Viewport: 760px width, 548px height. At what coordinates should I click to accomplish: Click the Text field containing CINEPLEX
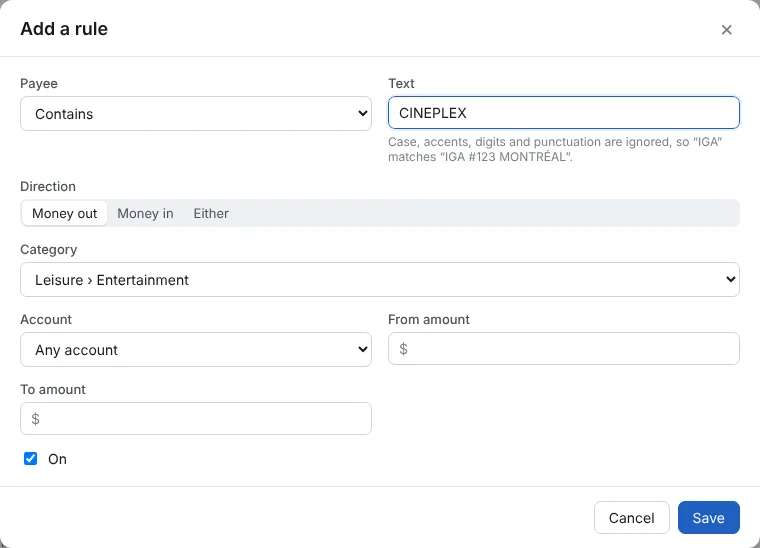[x=564, y=113]
